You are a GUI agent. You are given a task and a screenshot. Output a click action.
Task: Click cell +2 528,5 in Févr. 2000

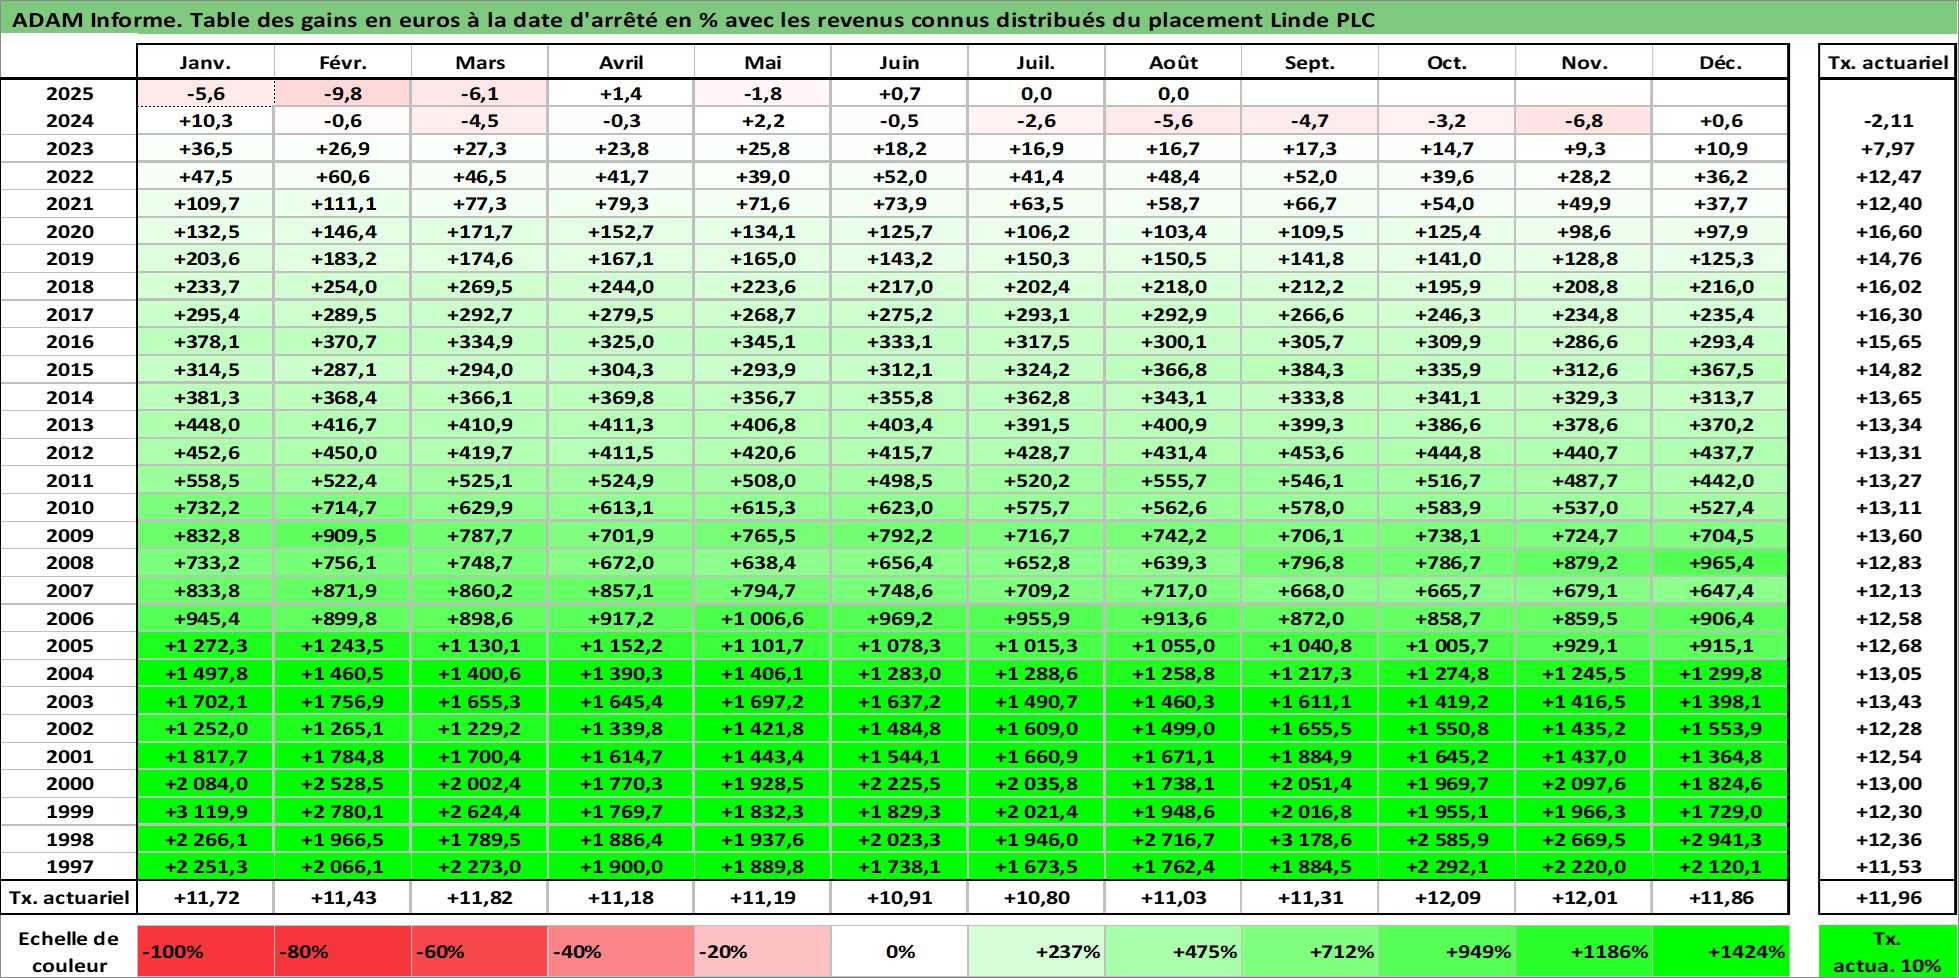343,784
